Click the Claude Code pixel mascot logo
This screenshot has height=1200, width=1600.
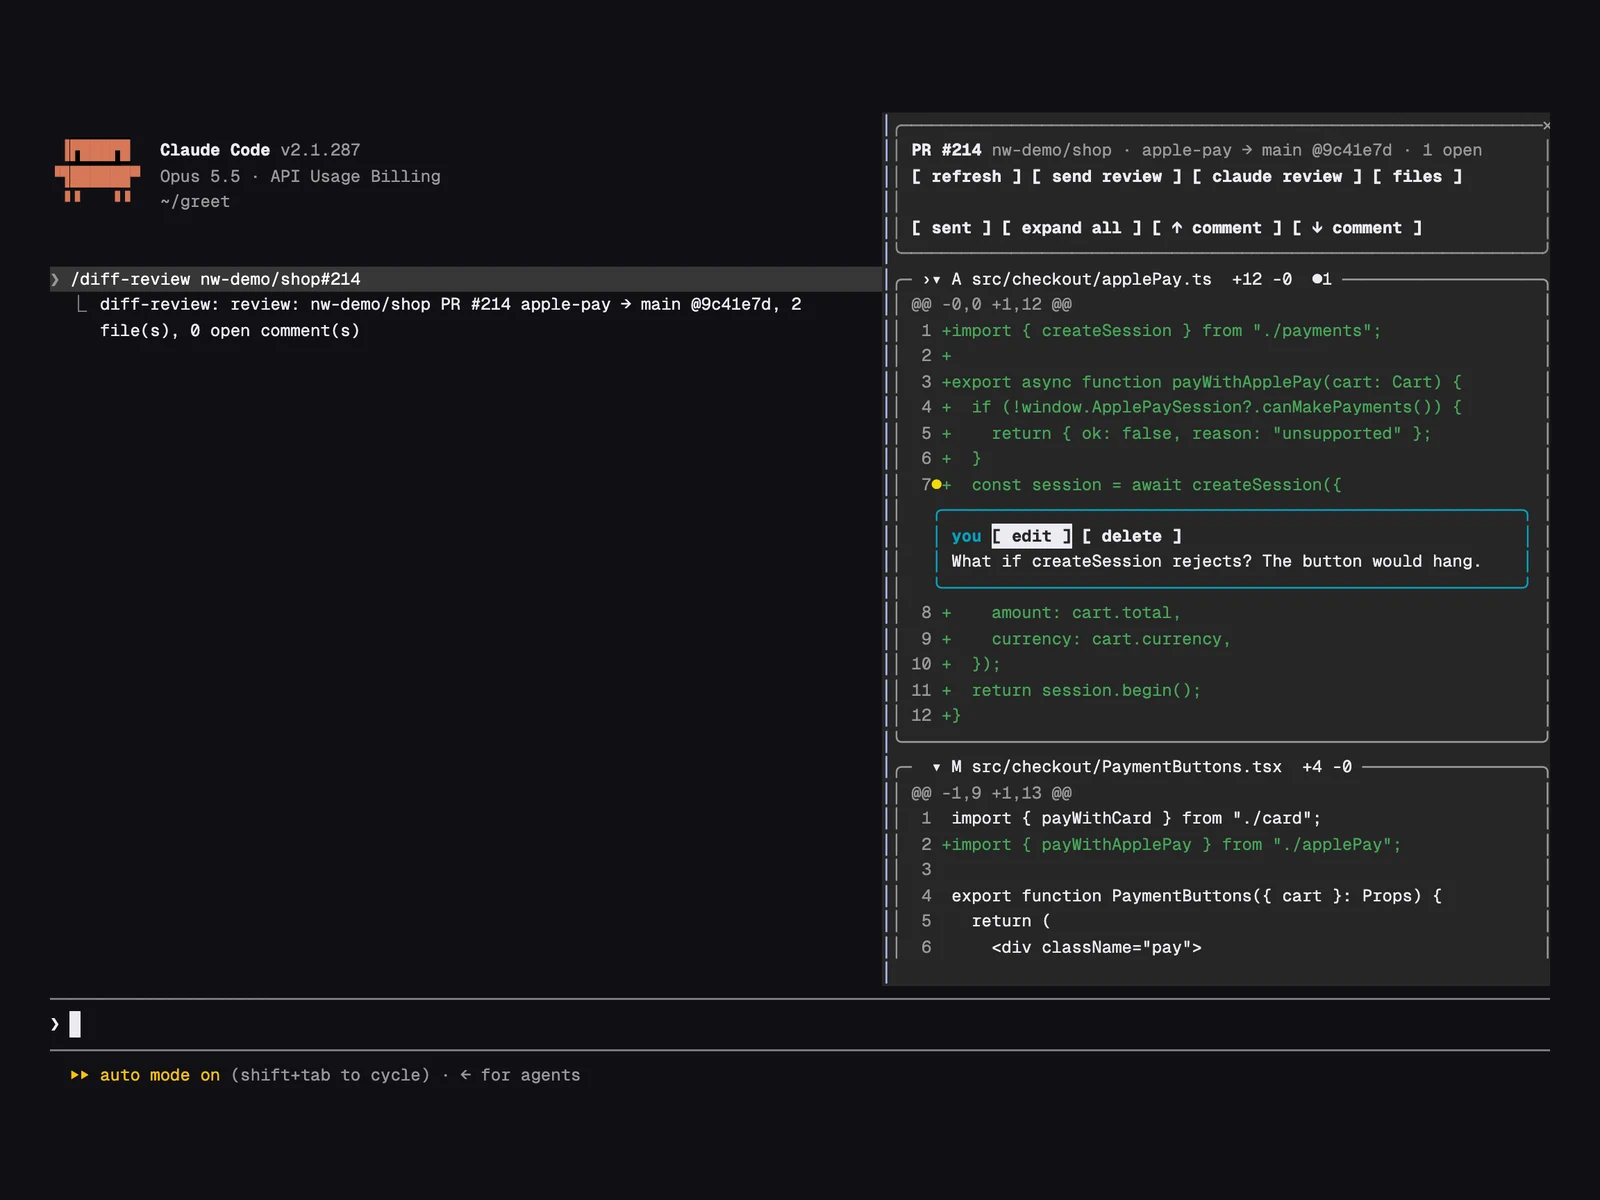pyautogui.click(x=97, y=171)
